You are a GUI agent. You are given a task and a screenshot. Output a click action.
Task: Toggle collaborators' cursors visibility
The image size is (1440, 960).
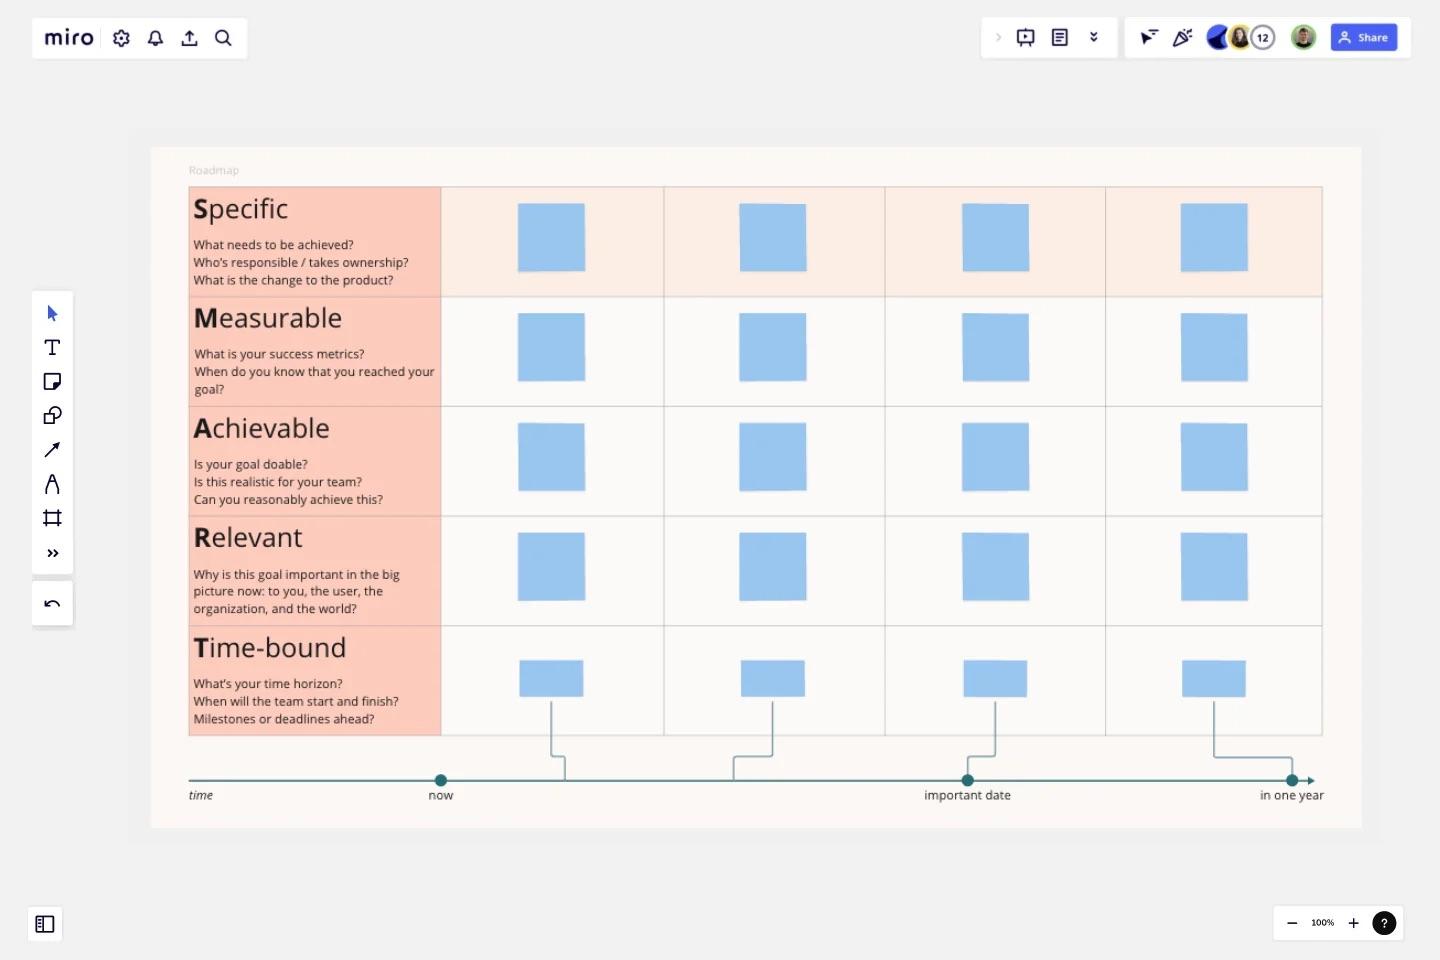tap(1147, 37)
